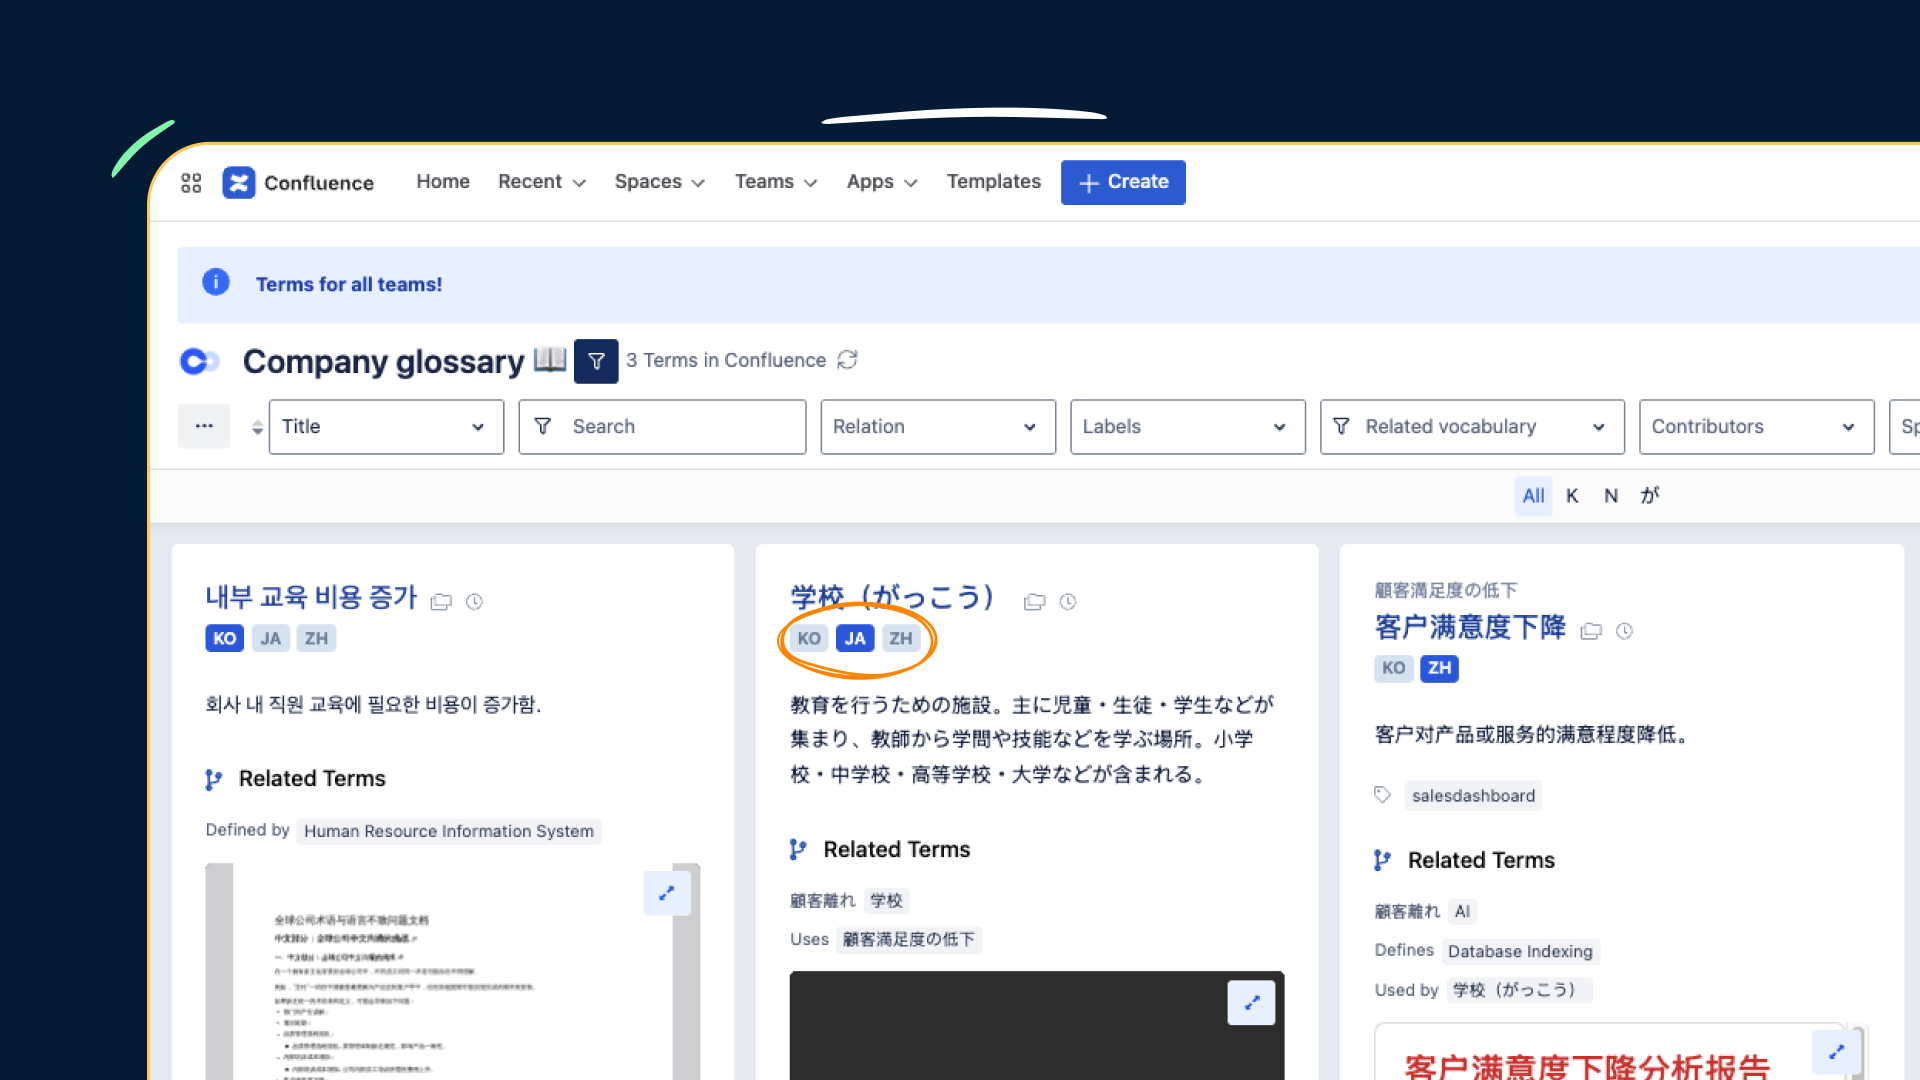
Task: Switch the Korean term card to JA
Action: [270, 639]
